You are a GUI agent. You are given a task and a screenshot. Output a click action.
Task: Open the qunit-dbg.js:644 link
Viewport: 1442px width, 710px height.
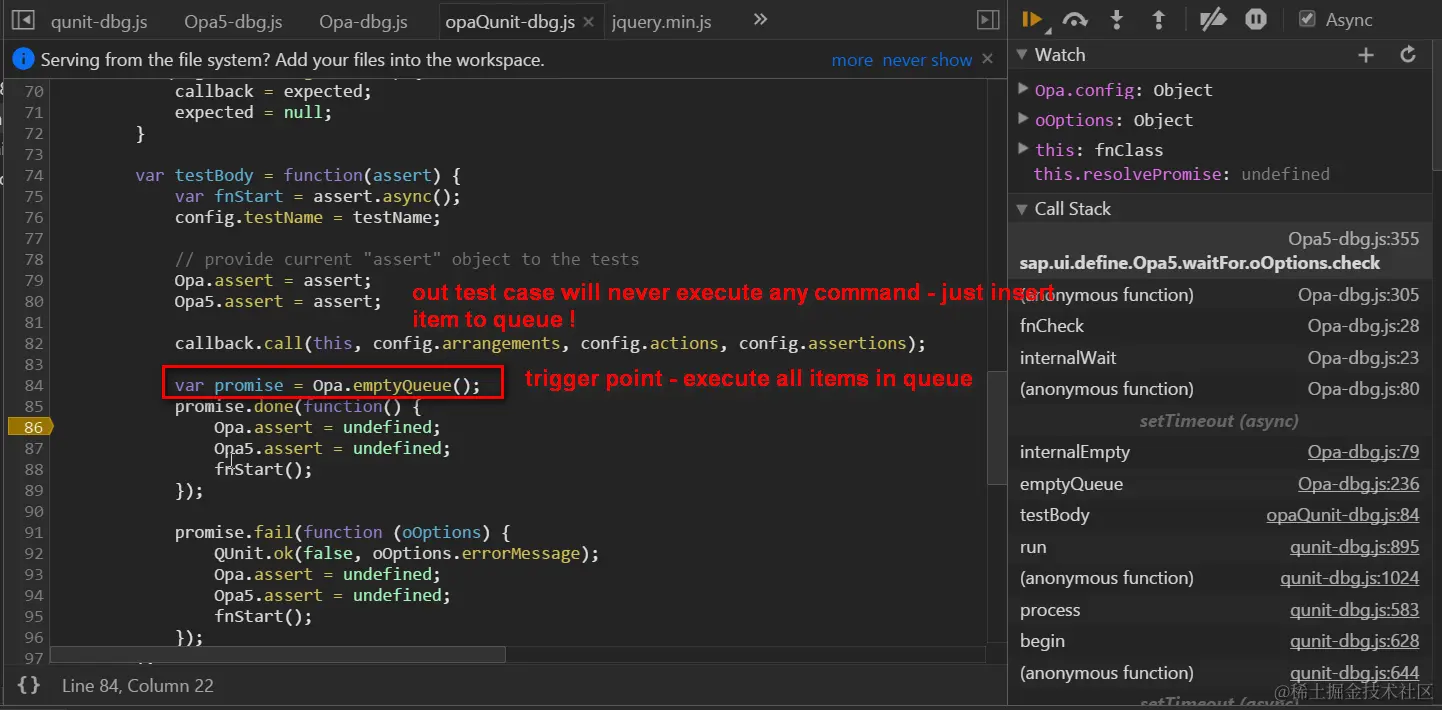[x=1355, y=673]
